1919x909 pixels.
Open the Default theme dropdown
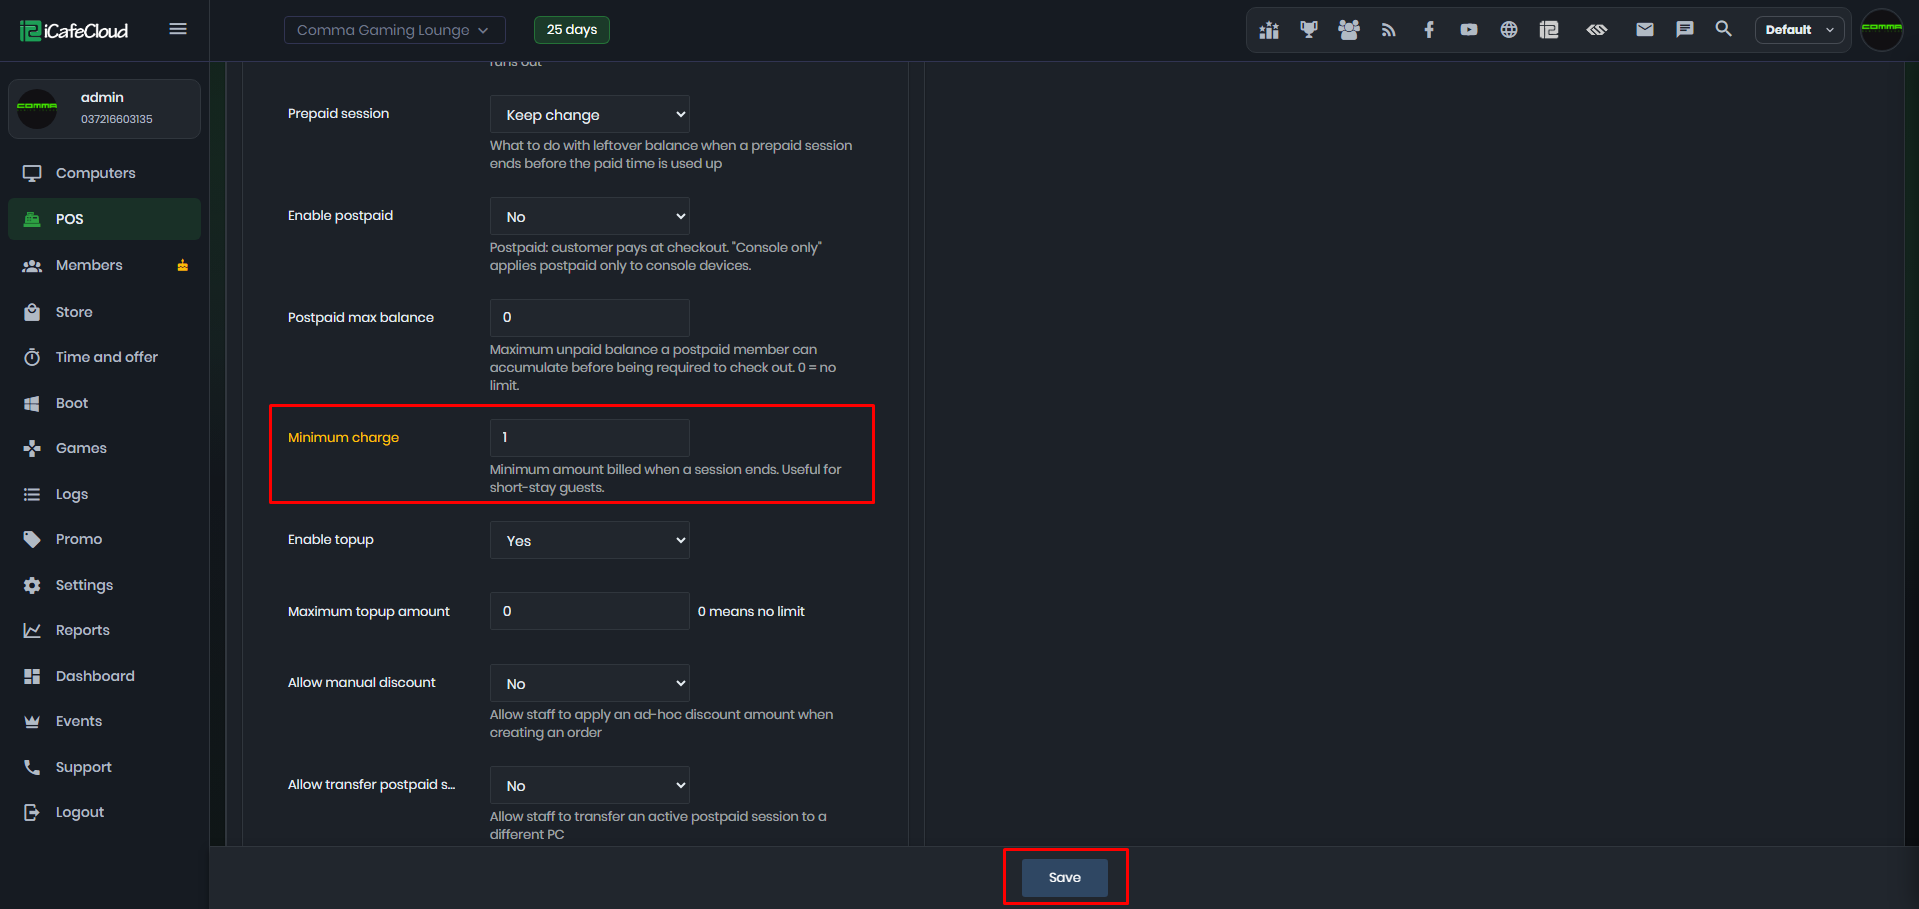coord(1800,30)
